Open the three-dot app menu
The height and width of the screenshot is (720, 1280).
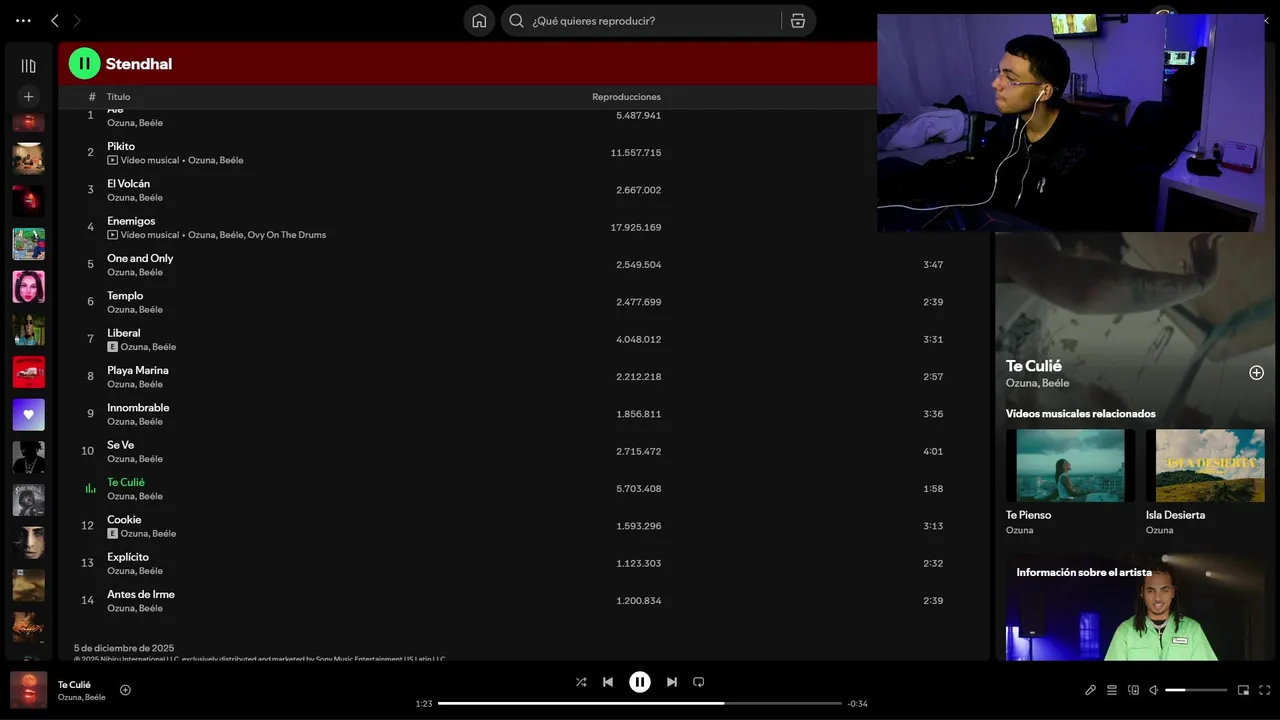click(23, 20)
